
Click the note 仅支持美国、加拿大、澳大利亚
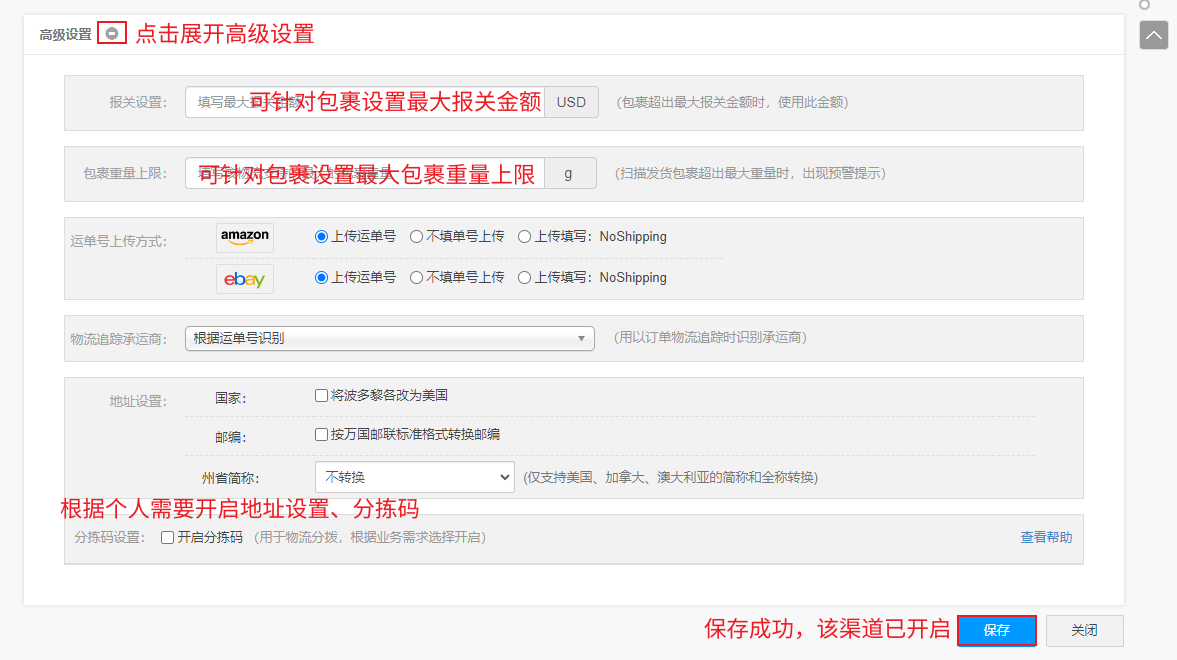[x=670, y=478]
